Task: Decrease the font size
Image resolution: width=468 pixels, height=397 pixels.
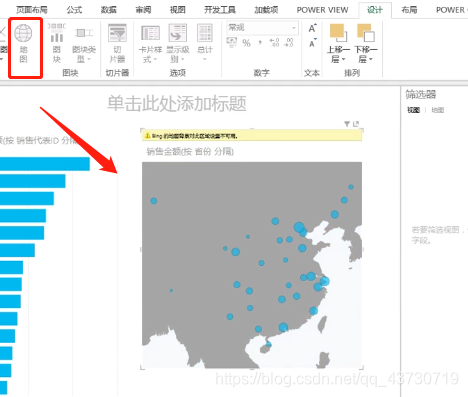Action: 312,43
